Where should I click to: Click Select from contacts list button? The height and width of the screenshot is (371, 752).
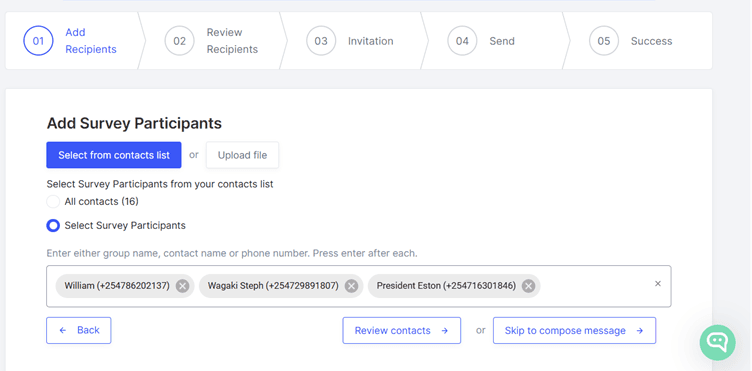(x=114, y=155)
